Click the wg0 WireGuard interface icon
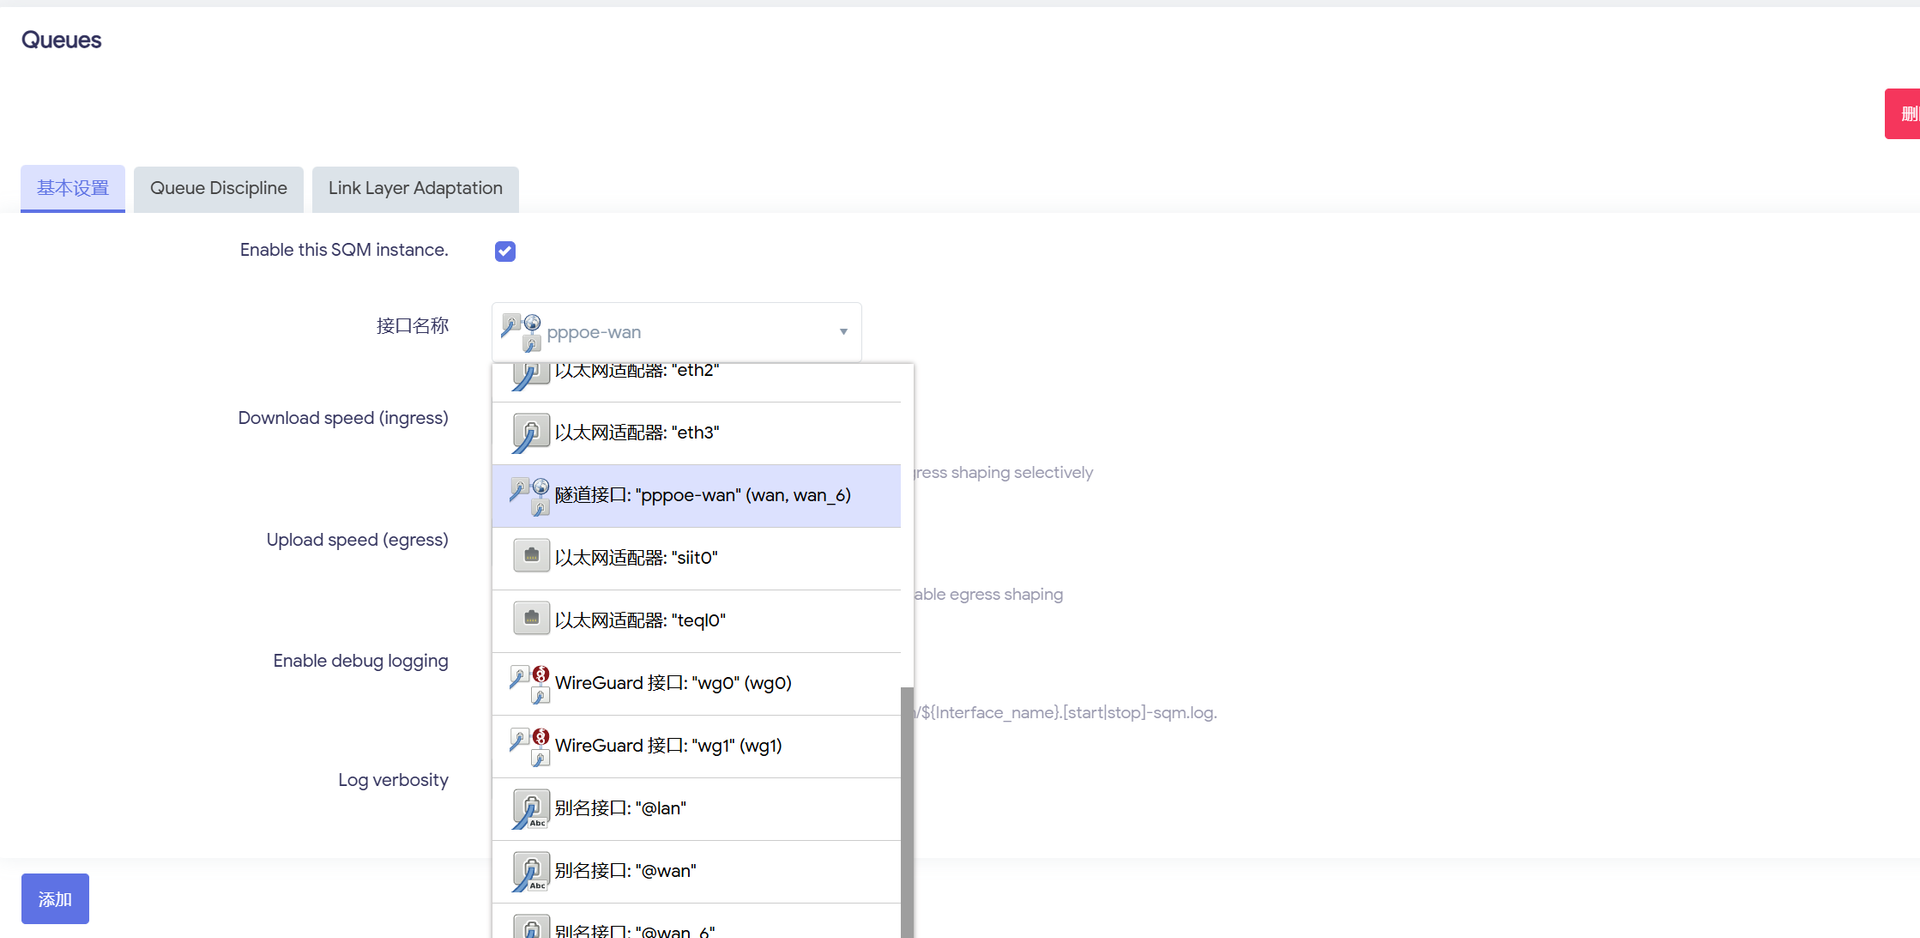Viewport: 1920px width, 938px height. pyautogui.click(x=530, y=684)
